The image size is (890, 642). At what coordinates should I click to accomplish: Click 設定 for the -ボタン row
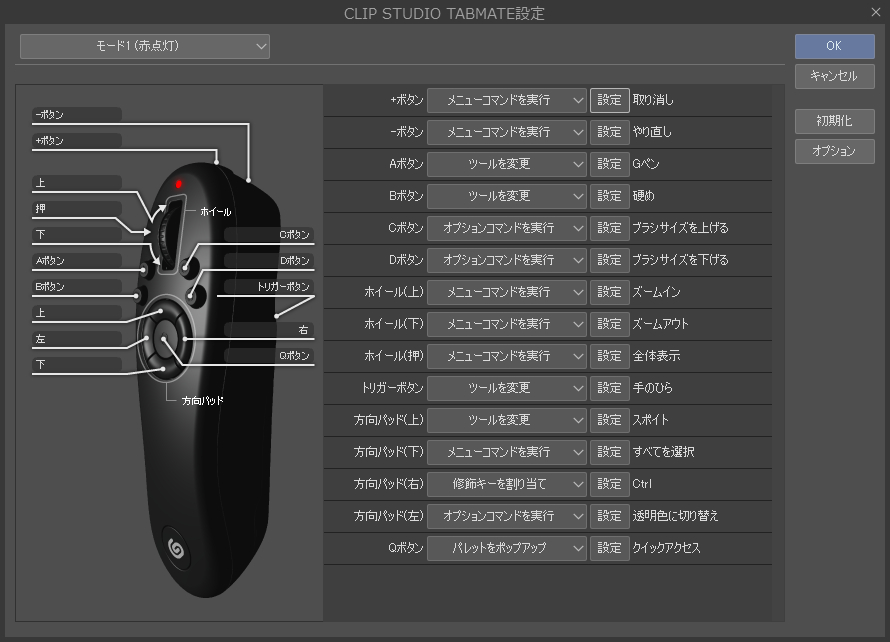tap(610, 132)
